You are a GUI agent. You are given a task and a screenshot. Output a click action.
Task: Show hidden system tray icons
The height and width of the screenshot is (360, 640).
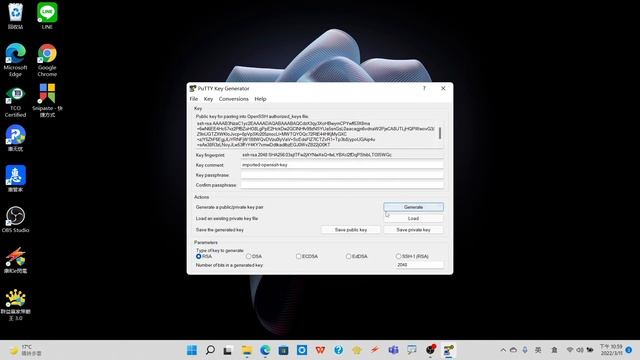click(503, 350)
